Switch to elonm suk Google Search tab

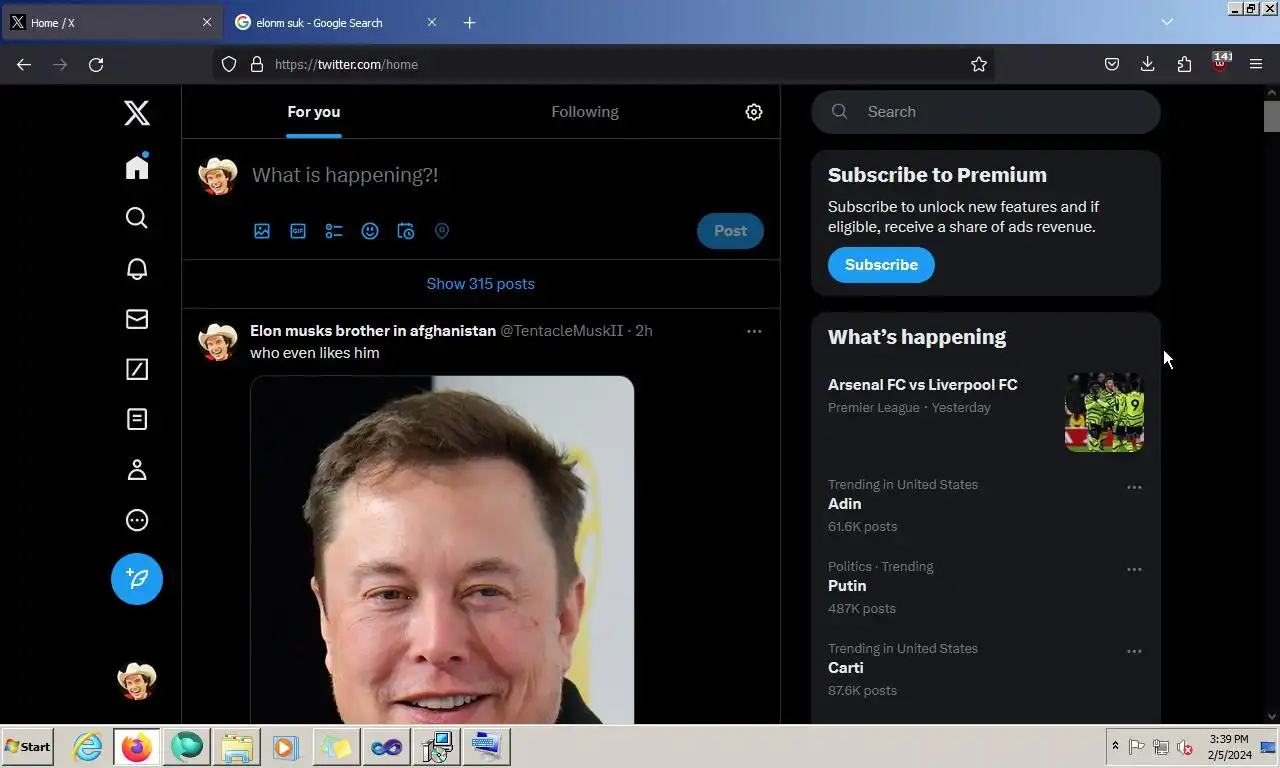click(x=335, y=22)
